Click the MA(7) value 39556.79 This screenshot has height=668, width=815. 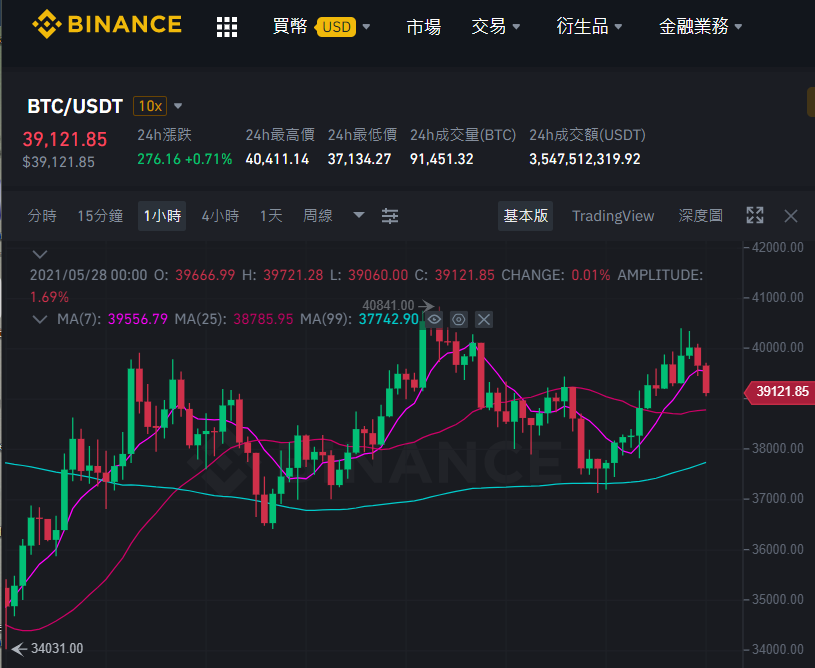click(x=138, y=319)
